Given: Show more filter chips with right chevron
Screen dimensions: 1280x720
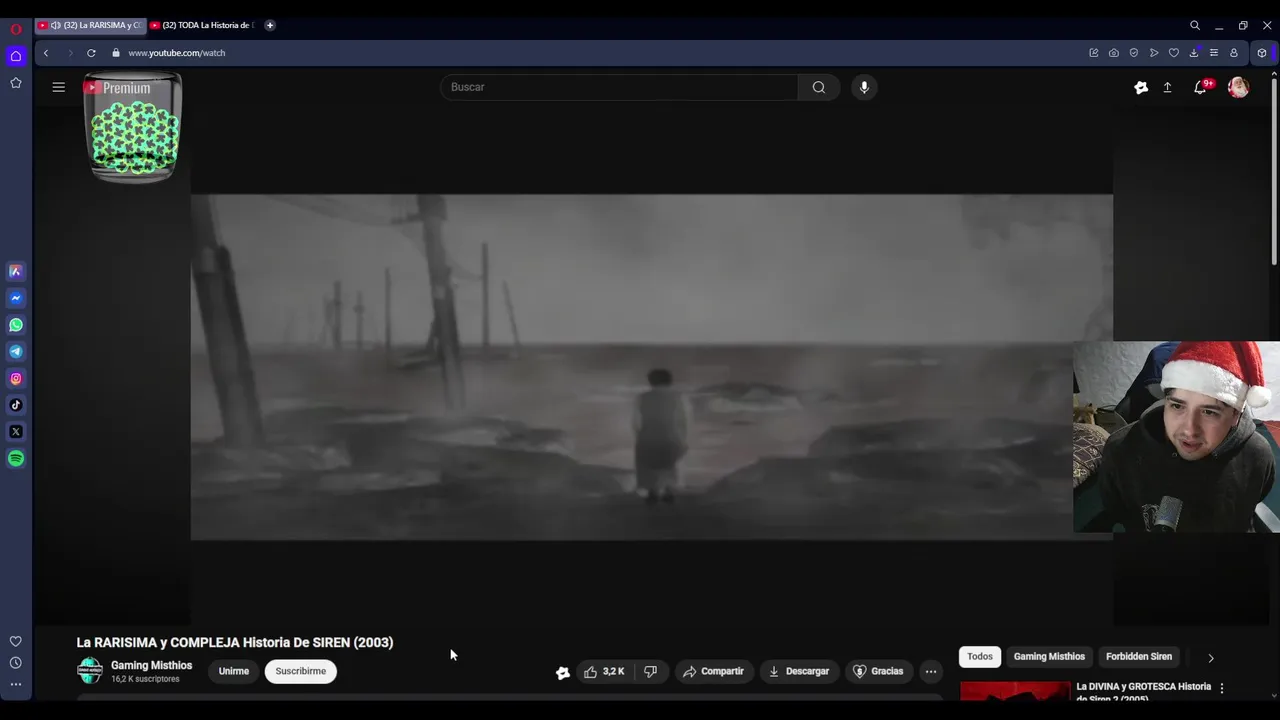Looking at the screenshot, I should coord(1211,658).
